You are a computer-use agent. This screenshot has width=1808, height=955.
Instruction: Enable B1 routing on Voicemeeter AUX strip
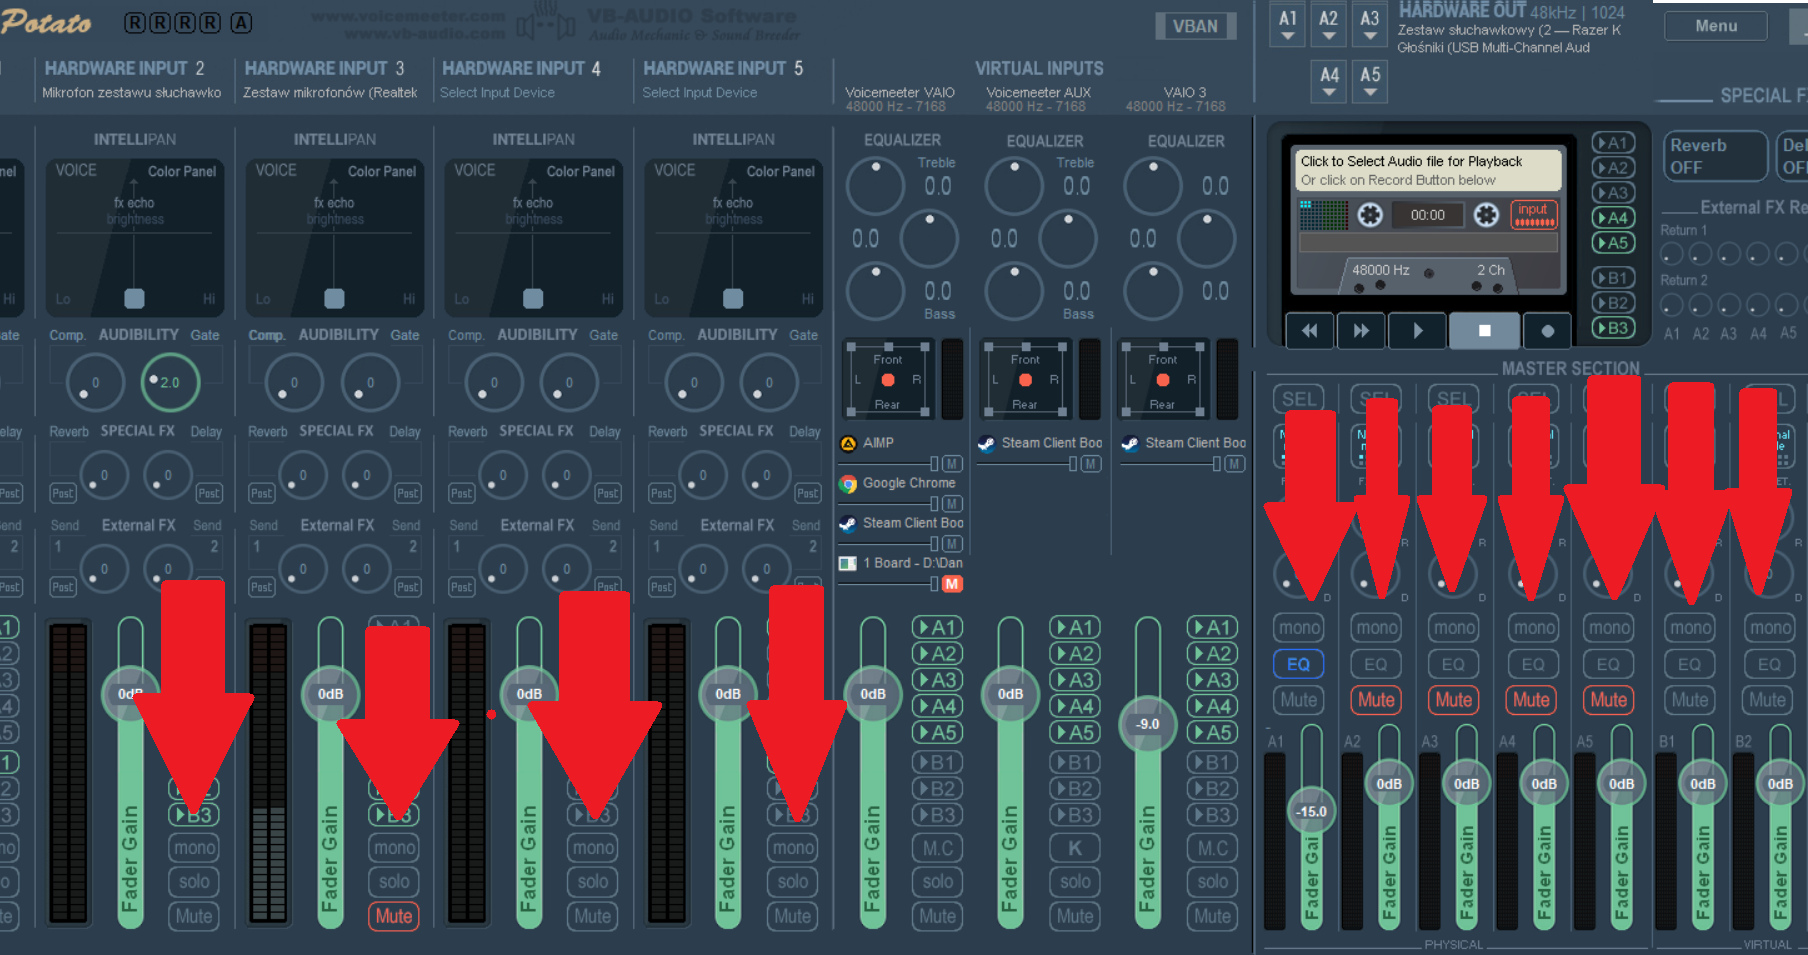(x=1075, y=762)
